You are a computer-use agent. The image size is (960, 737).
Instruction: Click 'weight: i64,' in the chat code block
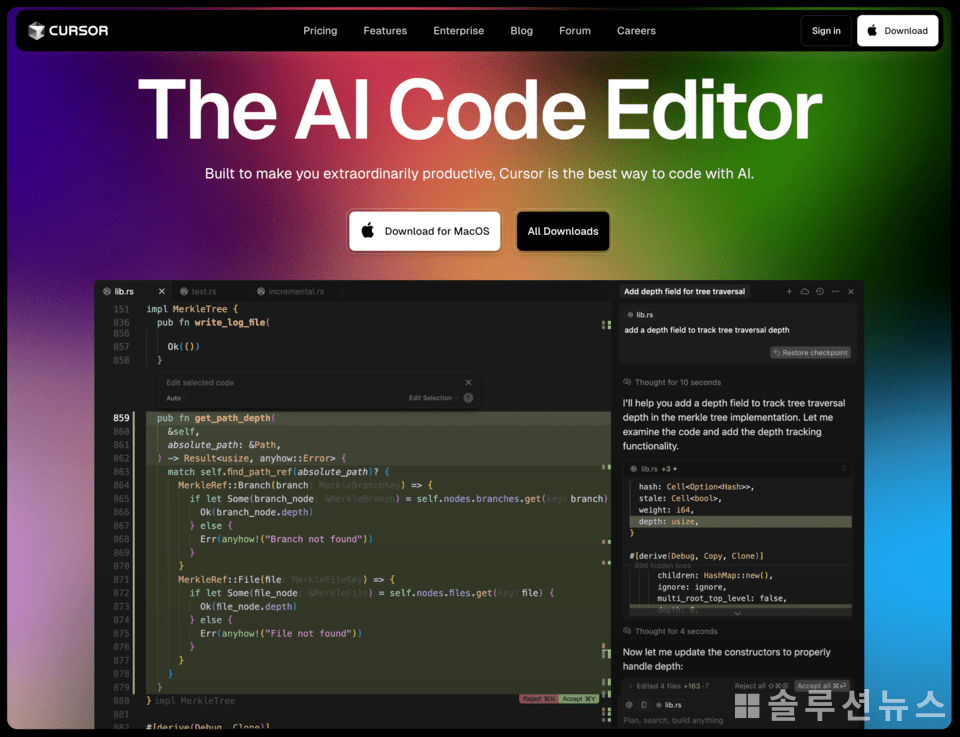pos(666,510)
